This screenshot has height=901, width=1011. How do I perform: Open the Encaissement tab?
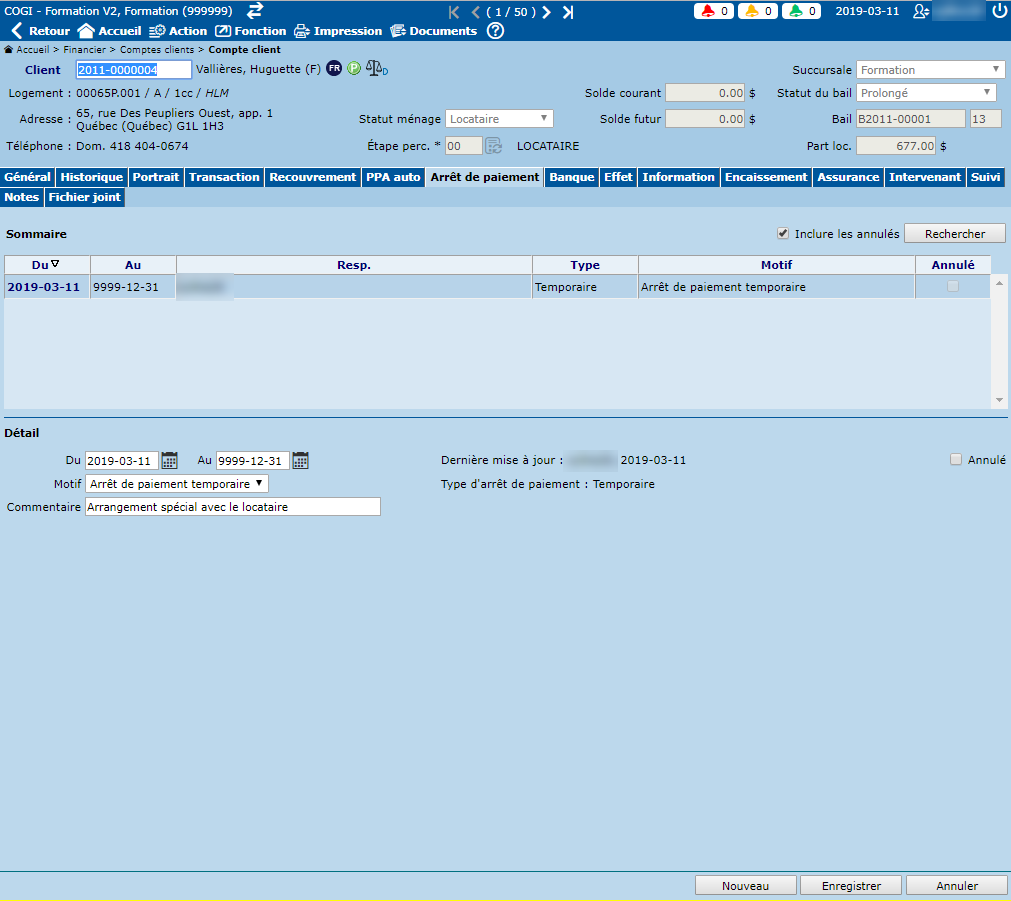[766, 177]
